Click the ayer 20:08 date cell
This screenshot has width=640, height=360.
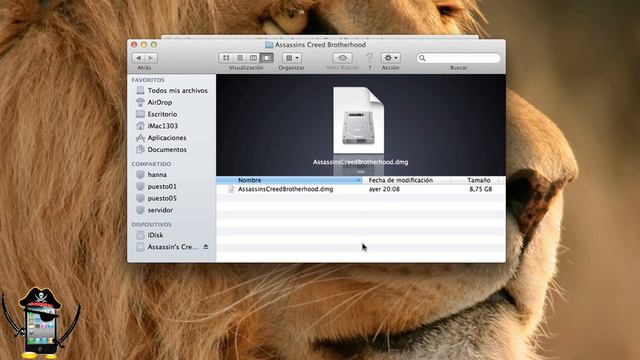pos(384,189)
